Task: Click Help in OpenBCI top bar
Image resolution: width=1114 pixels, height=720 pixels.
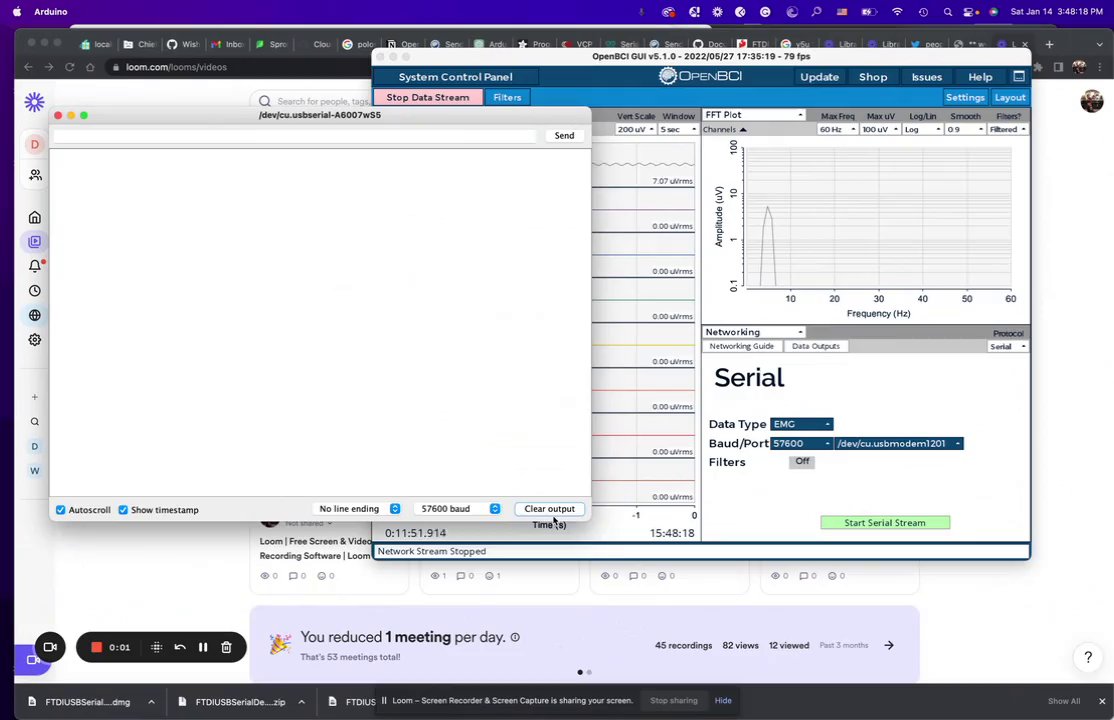Action: tap(980, 77)
